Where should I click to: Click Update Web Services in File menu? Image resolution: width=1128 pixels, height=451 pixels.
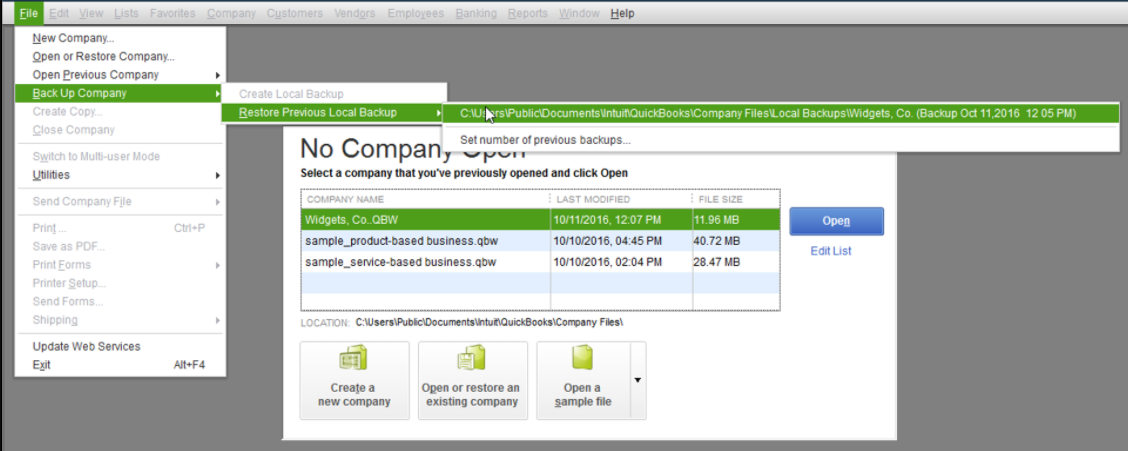tap(120, 347)
